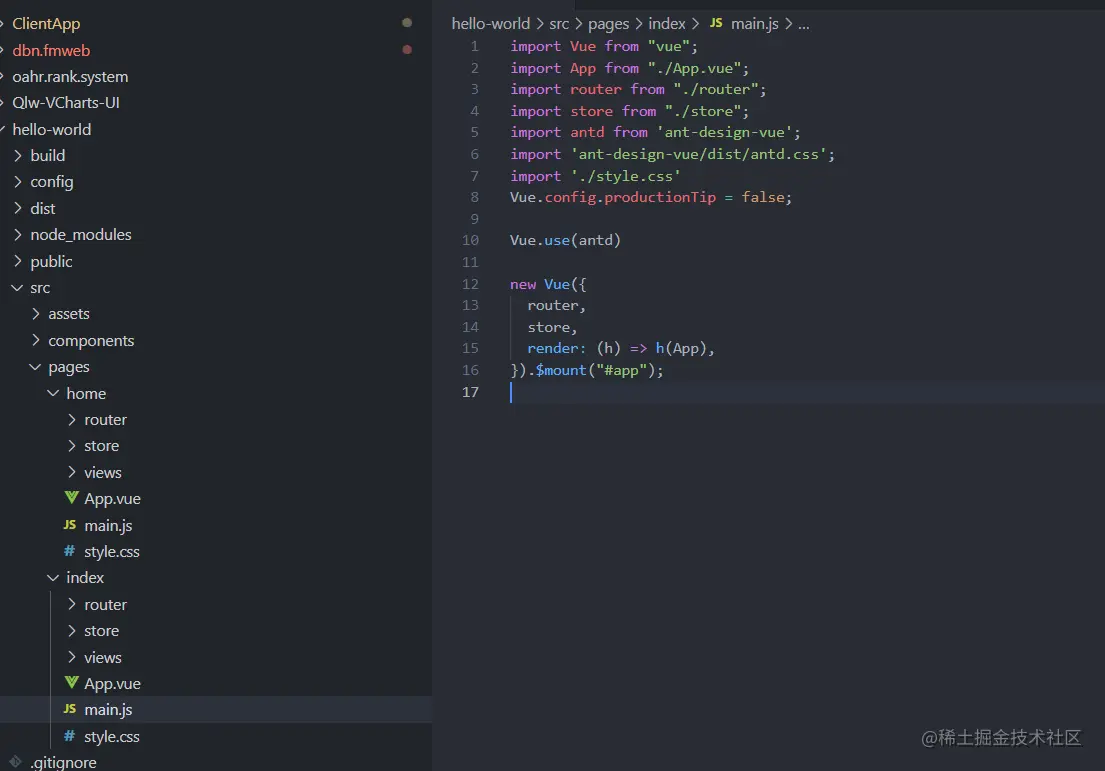Click src in breadcrumb path
The height and width of the screenshot is (771, 1105).
(559, 23)
